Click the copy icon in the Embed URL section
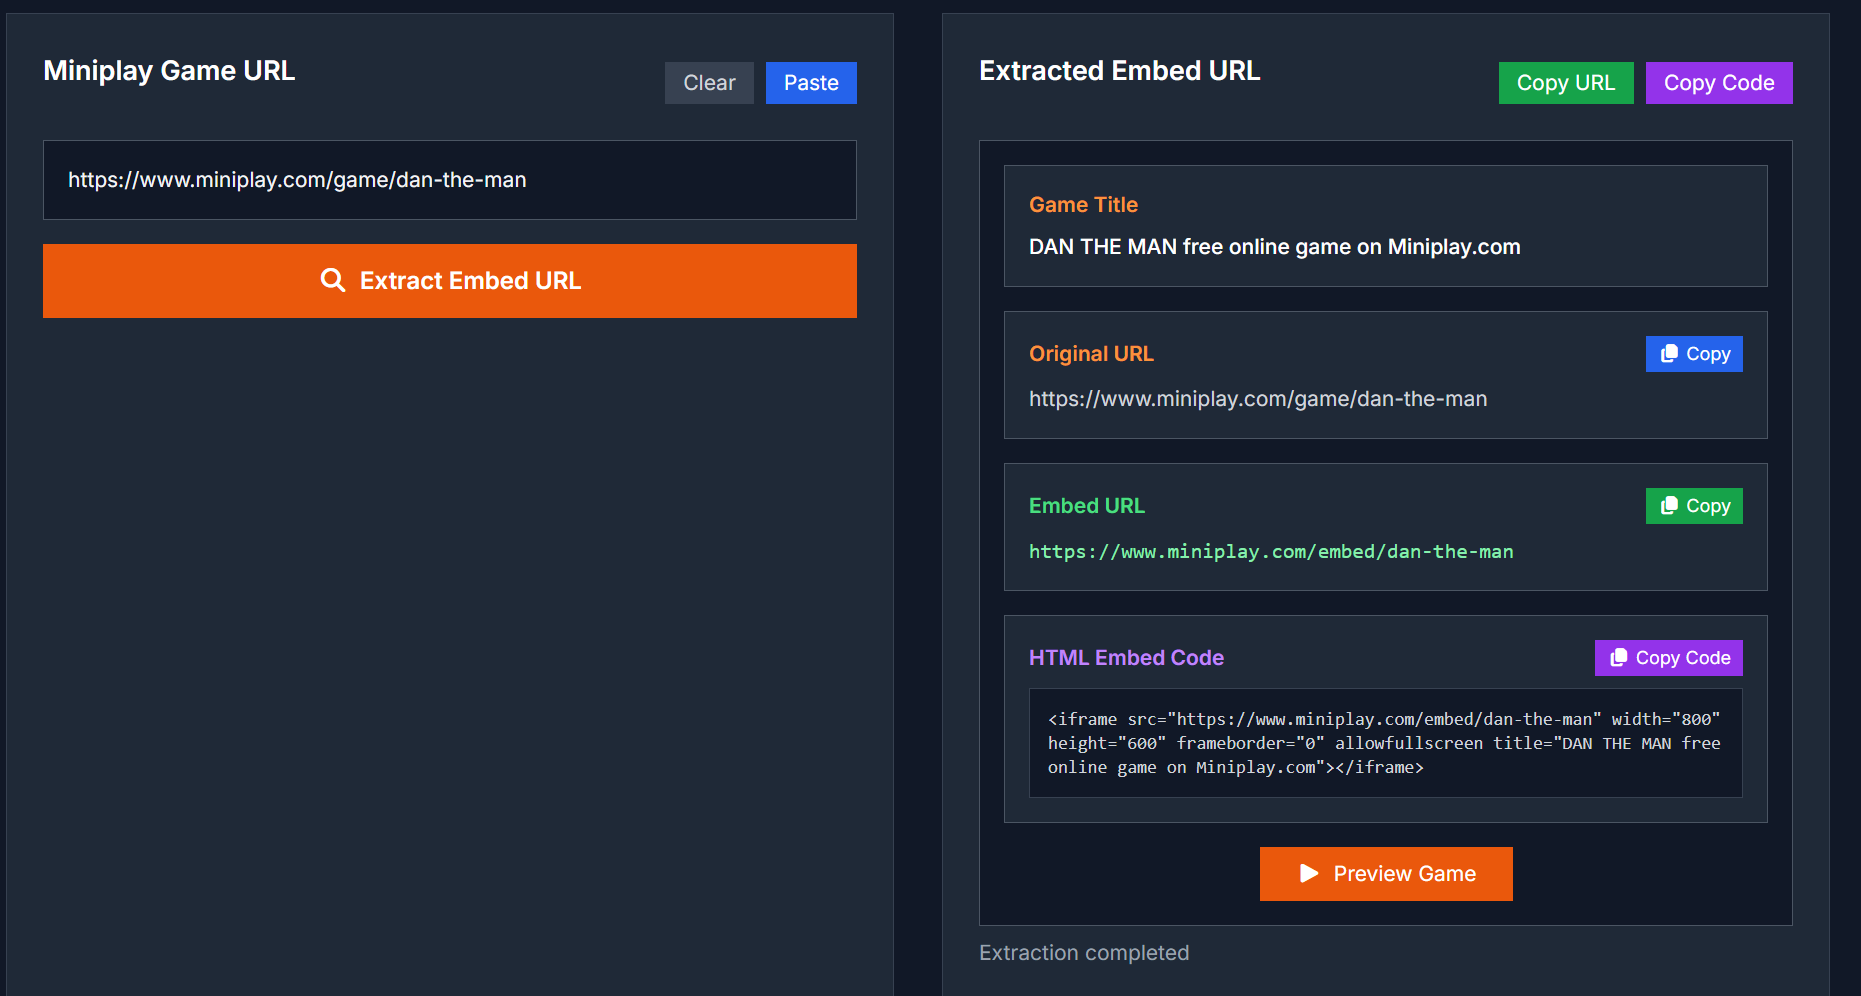 tap(1669, 506)
